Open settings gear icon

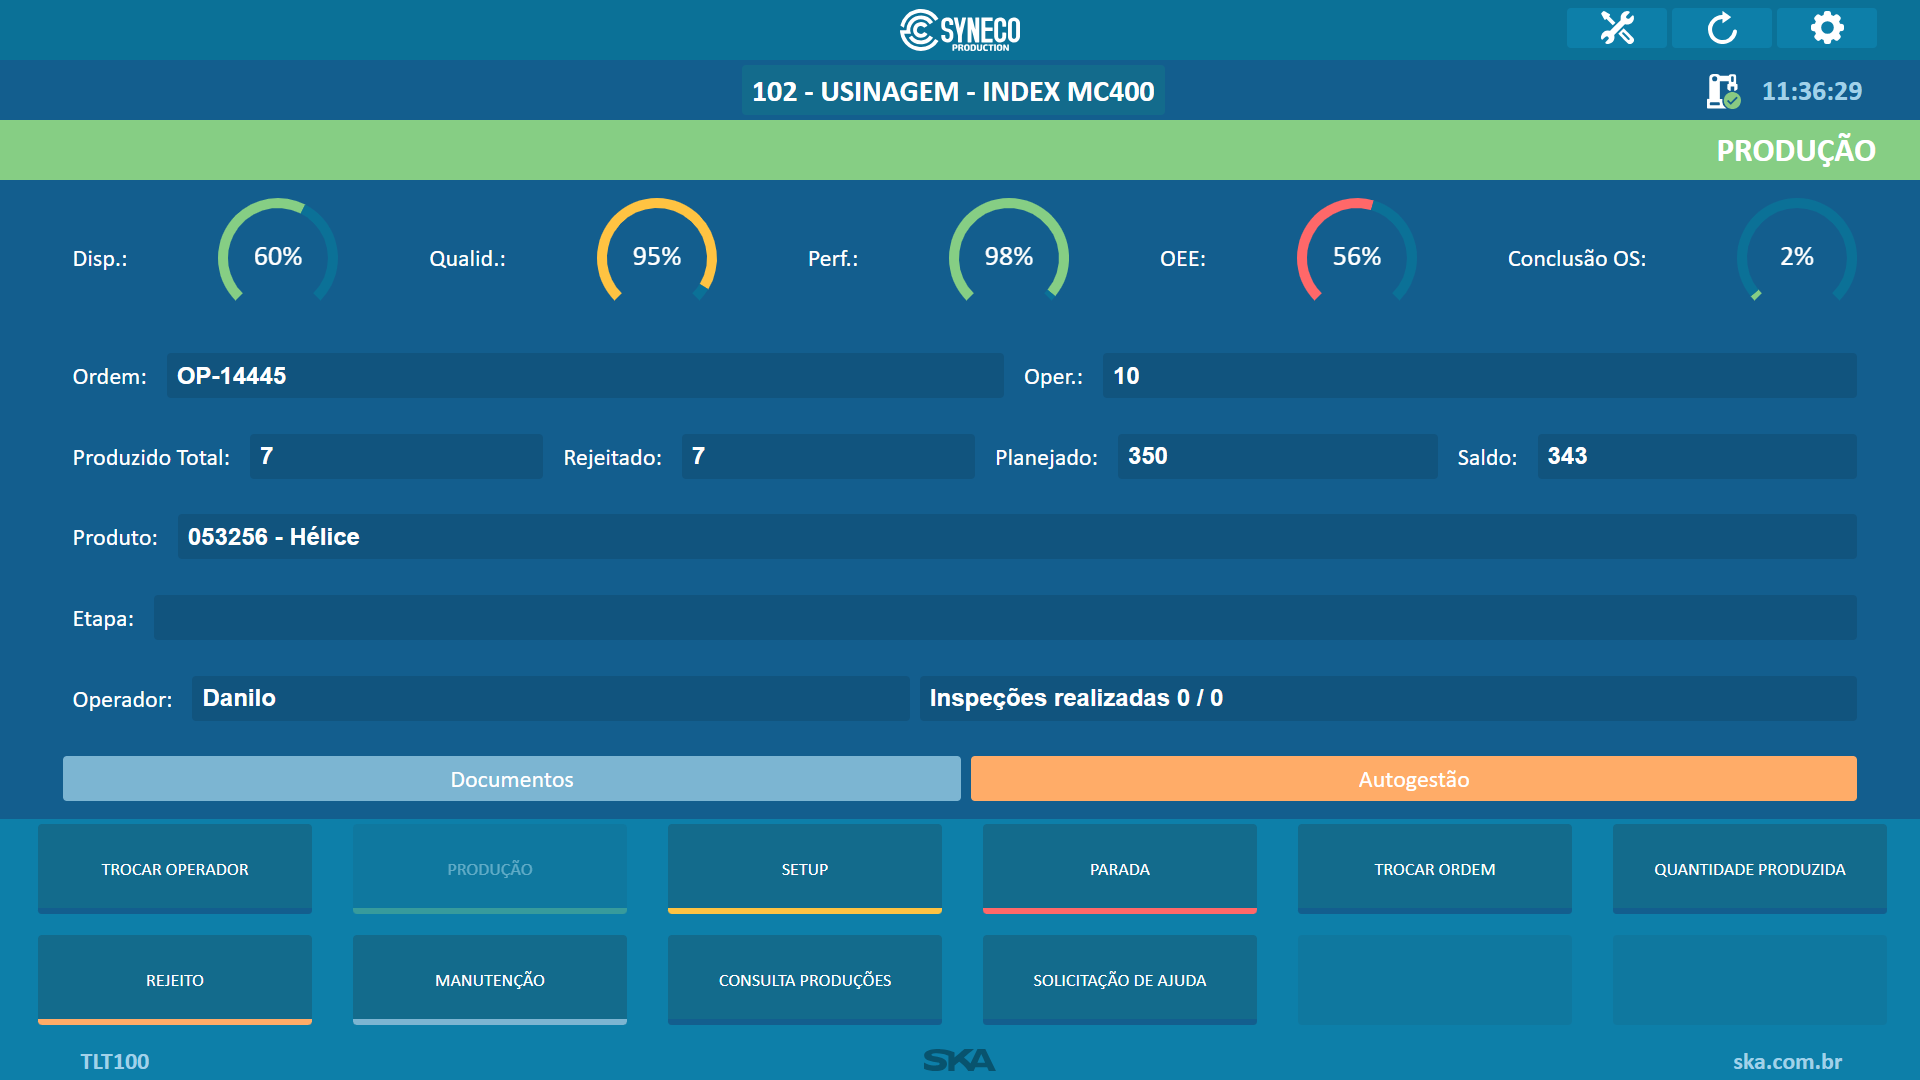[1826, 28]
